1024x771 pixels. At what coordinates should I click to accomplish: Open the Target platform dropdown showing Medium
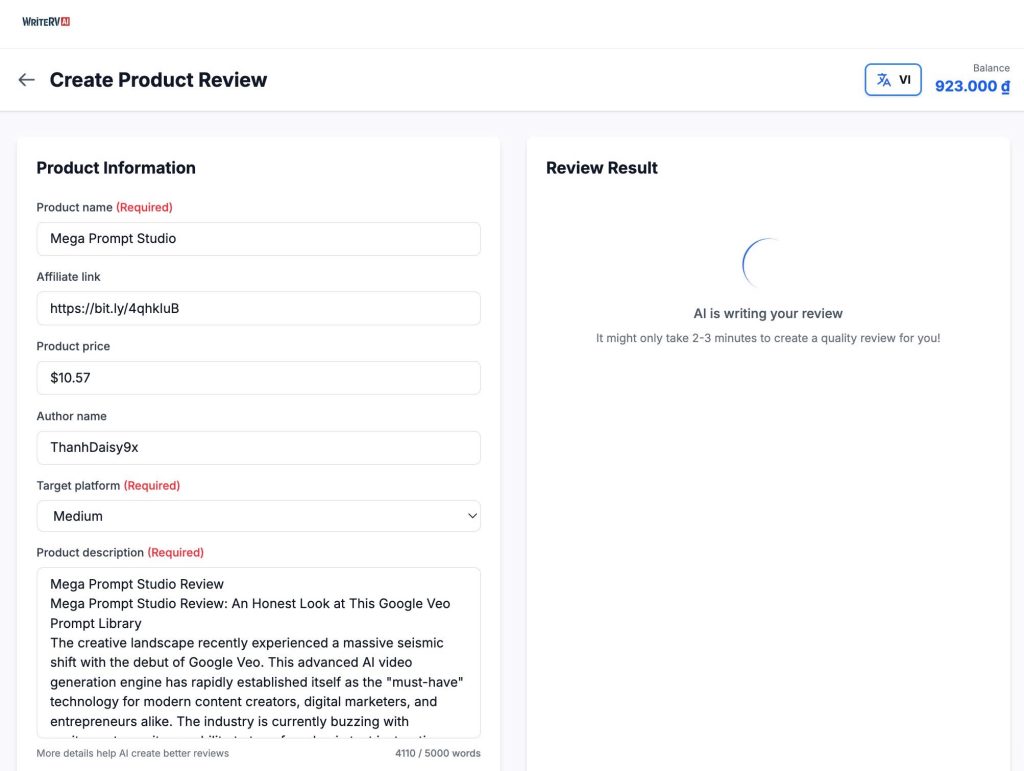(x=258, y=516)
